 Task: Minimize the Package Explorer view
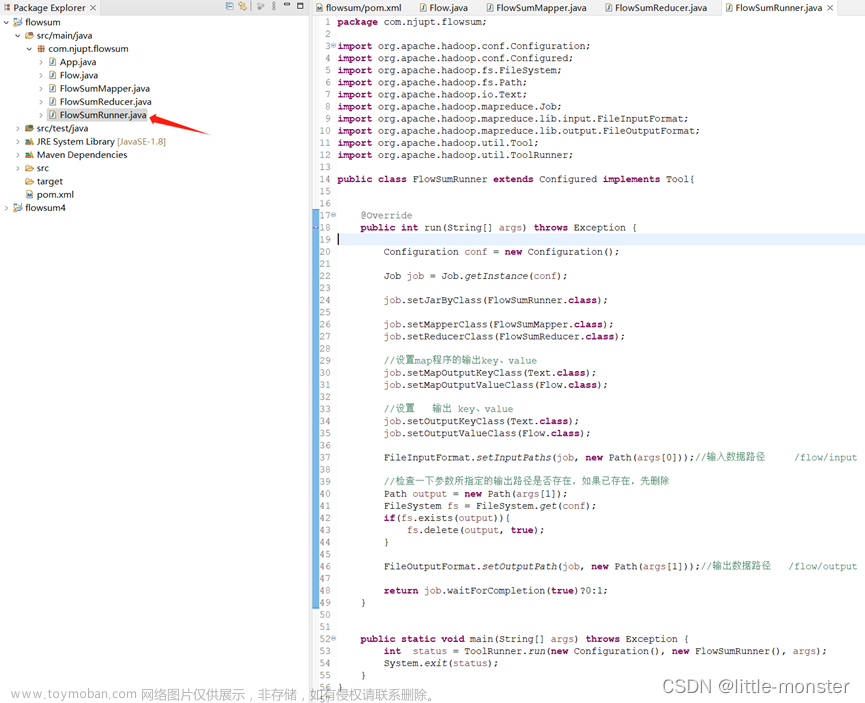pos(287,5)
